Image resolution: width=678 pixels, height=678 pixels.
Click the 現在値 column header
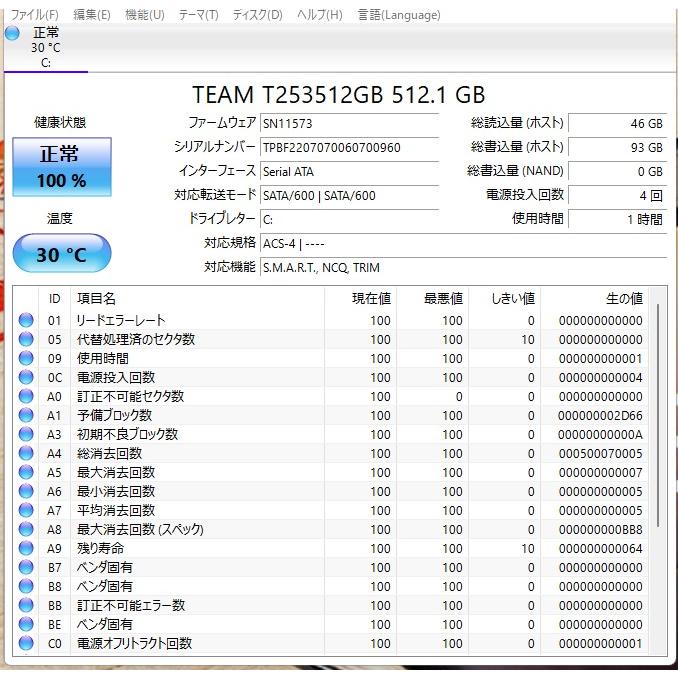361,298
